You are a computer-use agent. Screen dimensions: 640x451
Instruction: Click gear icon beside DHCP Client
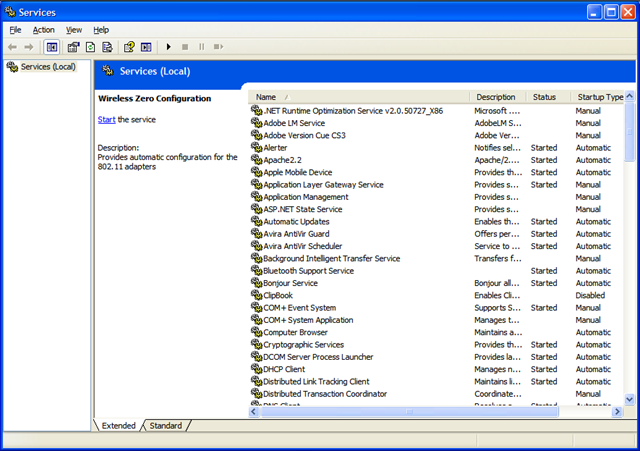[x=256, y=369]
